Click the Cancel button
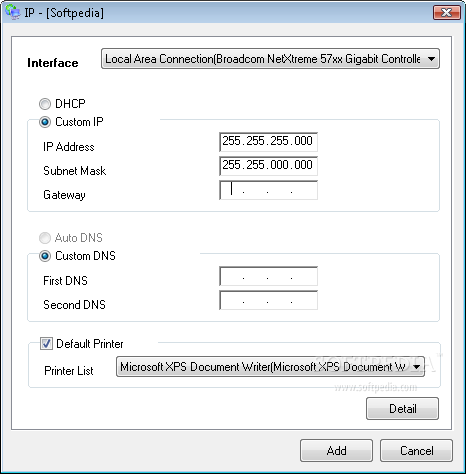 point(416,450)
